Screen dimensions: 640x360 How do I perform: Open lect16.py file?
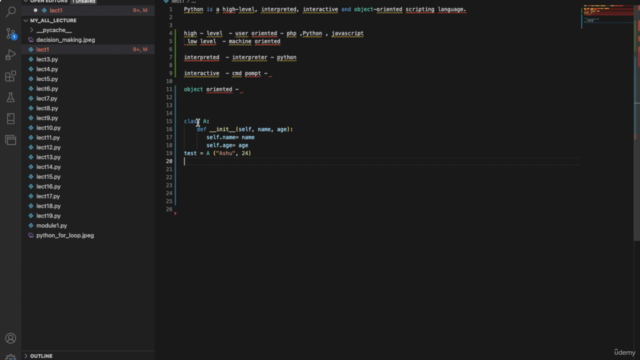[48, 187]
